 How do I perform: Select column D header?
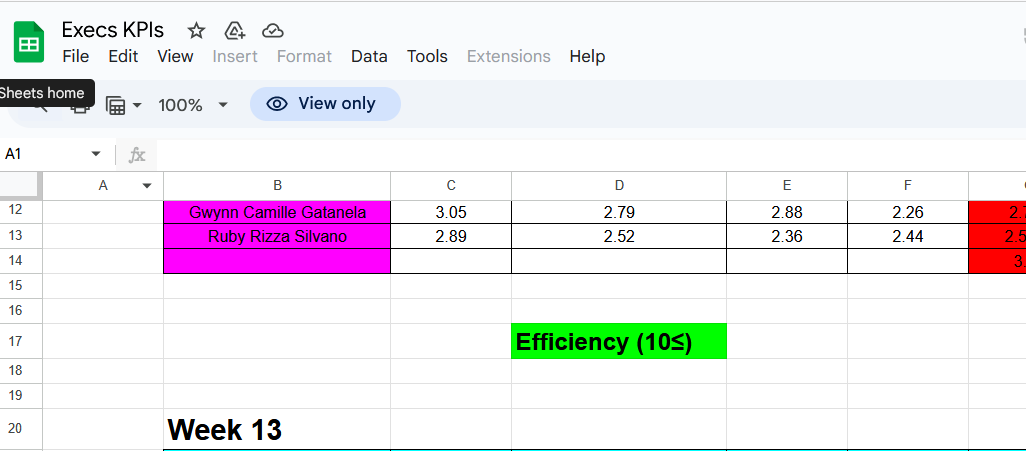pos(619,185)
